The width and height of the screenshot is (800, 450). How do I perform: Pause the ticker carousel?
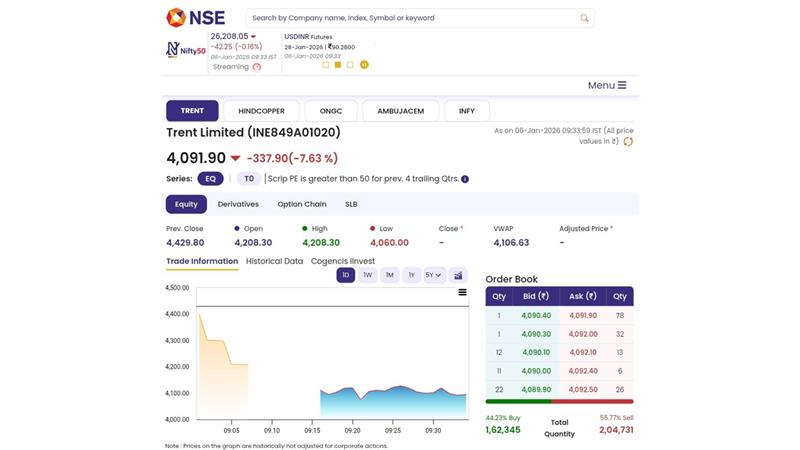tap(364, 65)
